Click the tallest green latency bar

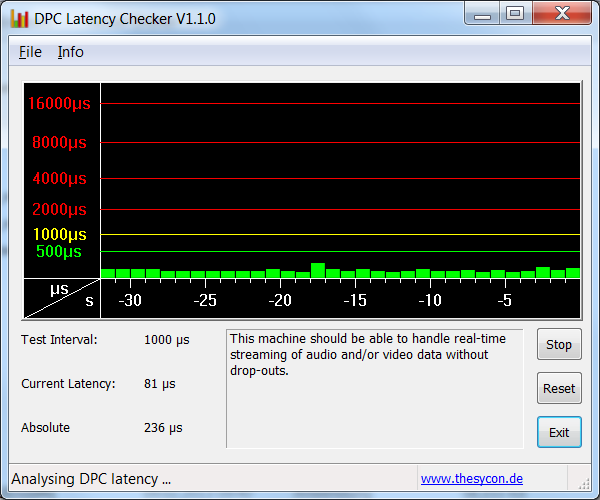[x=318, y=270]
